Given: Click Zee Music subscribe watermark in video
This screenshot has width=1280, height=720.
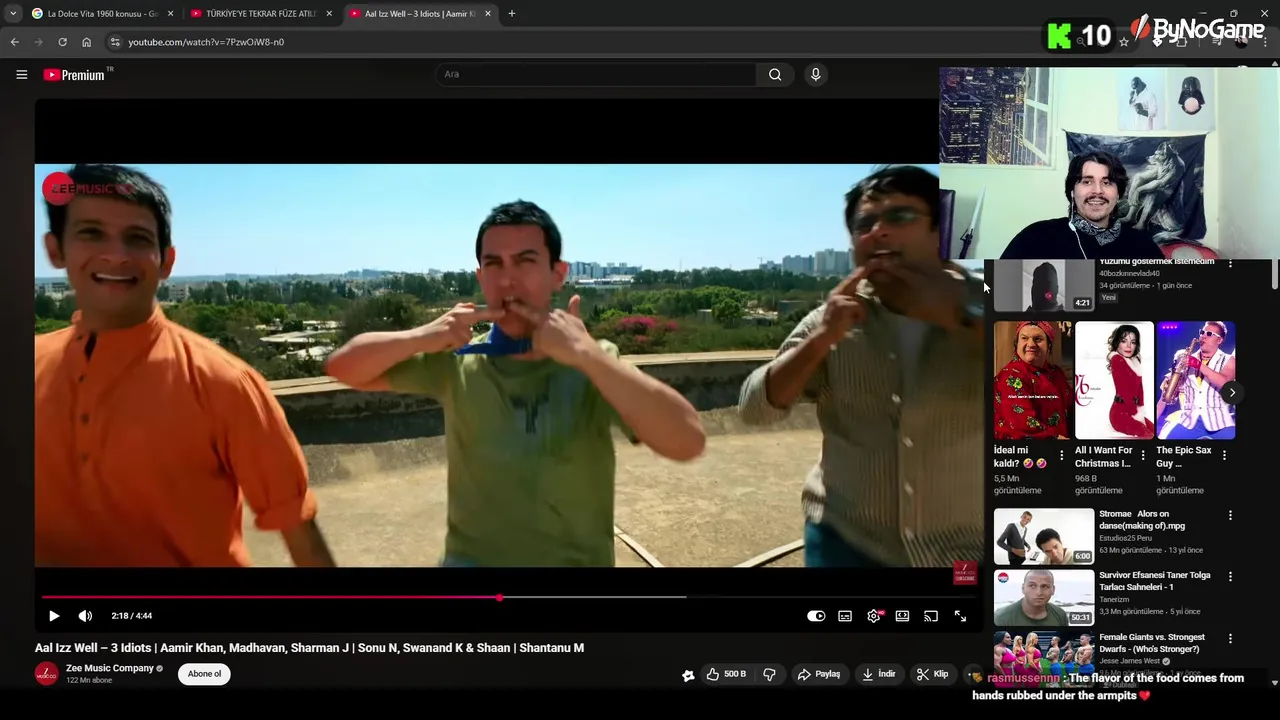Looking at the screenshot, I should [x=965, y=573].
